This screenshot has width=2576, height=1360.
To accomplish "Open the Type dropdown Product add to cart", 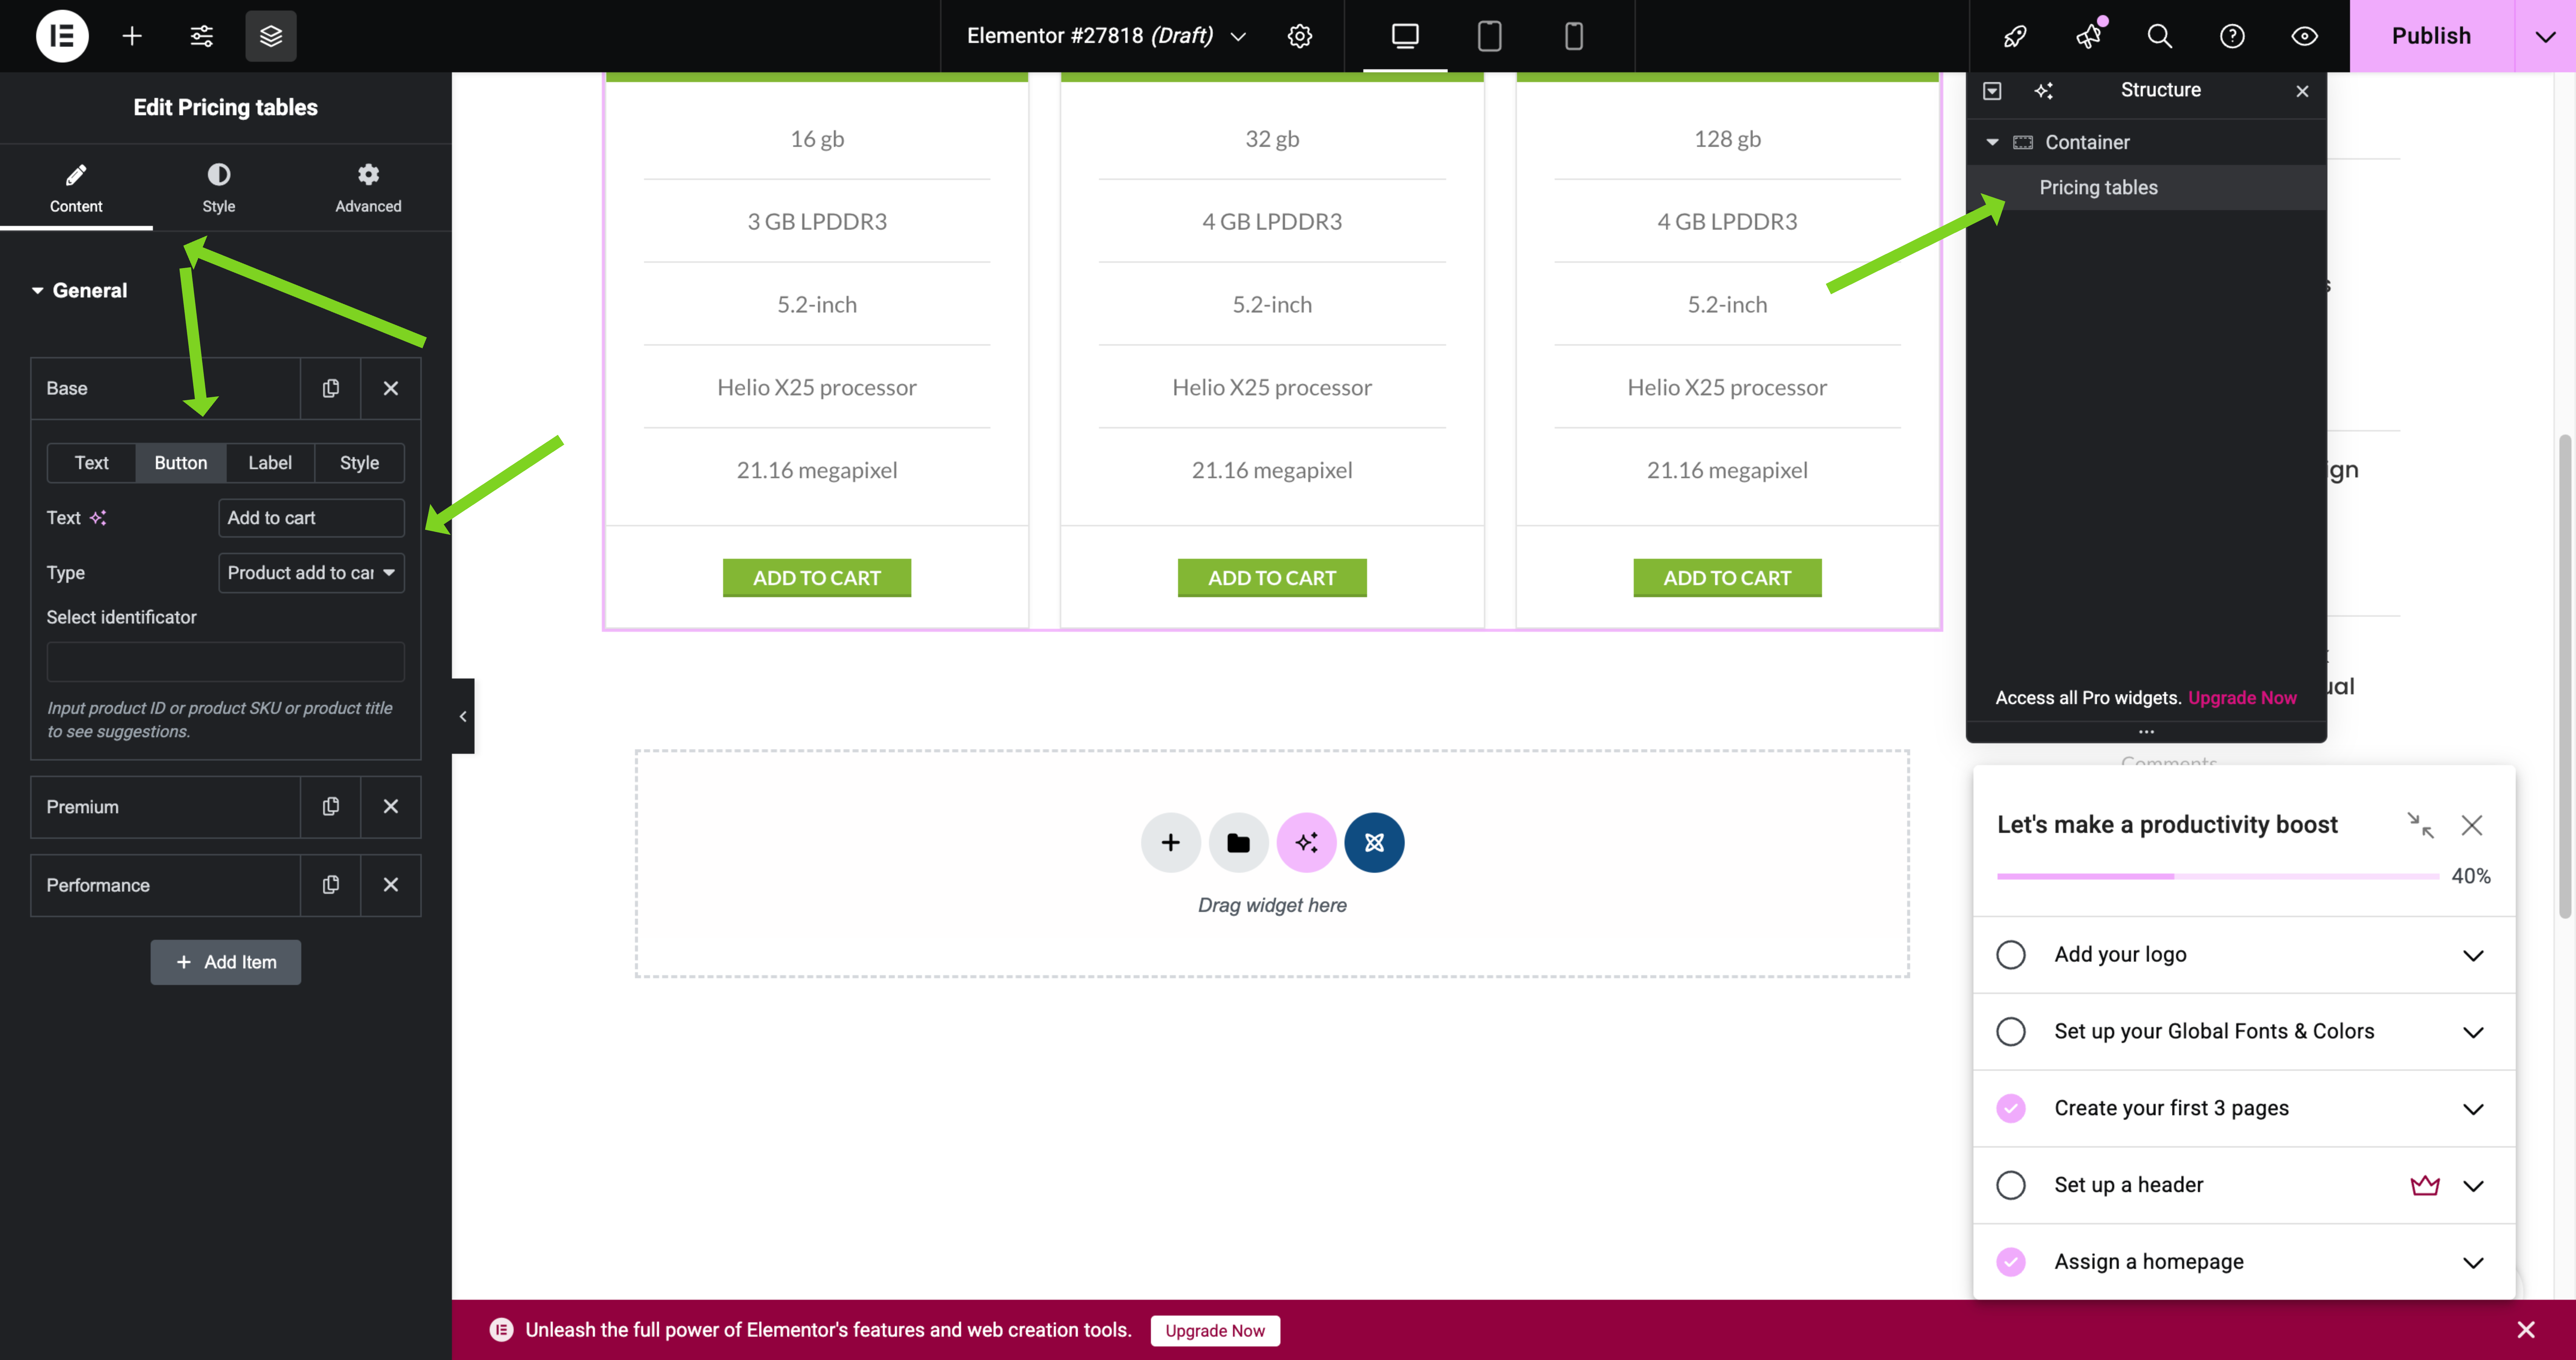I will [x=311, y=573].
